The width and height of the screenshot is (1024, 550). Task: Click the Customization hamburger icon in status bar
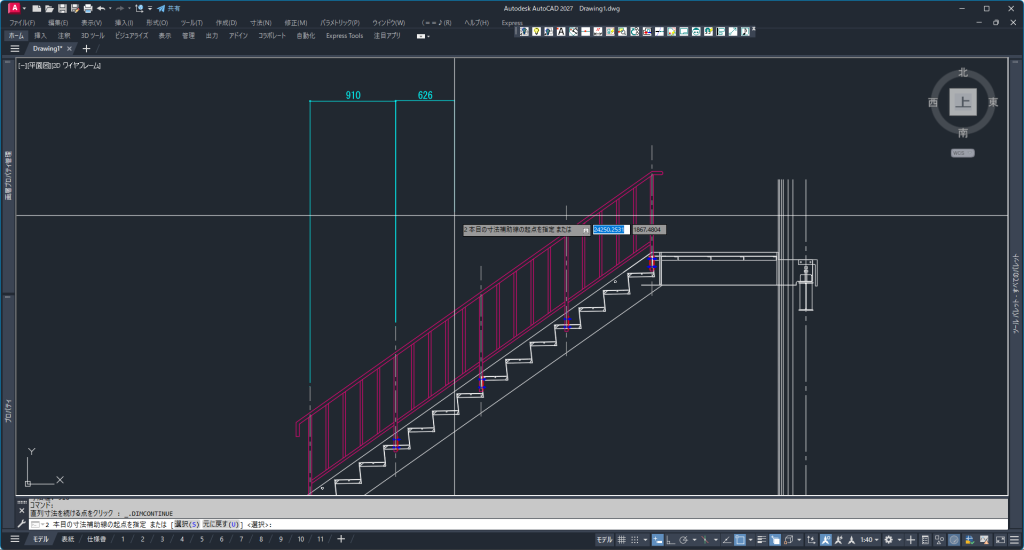tap(1011, 540)
